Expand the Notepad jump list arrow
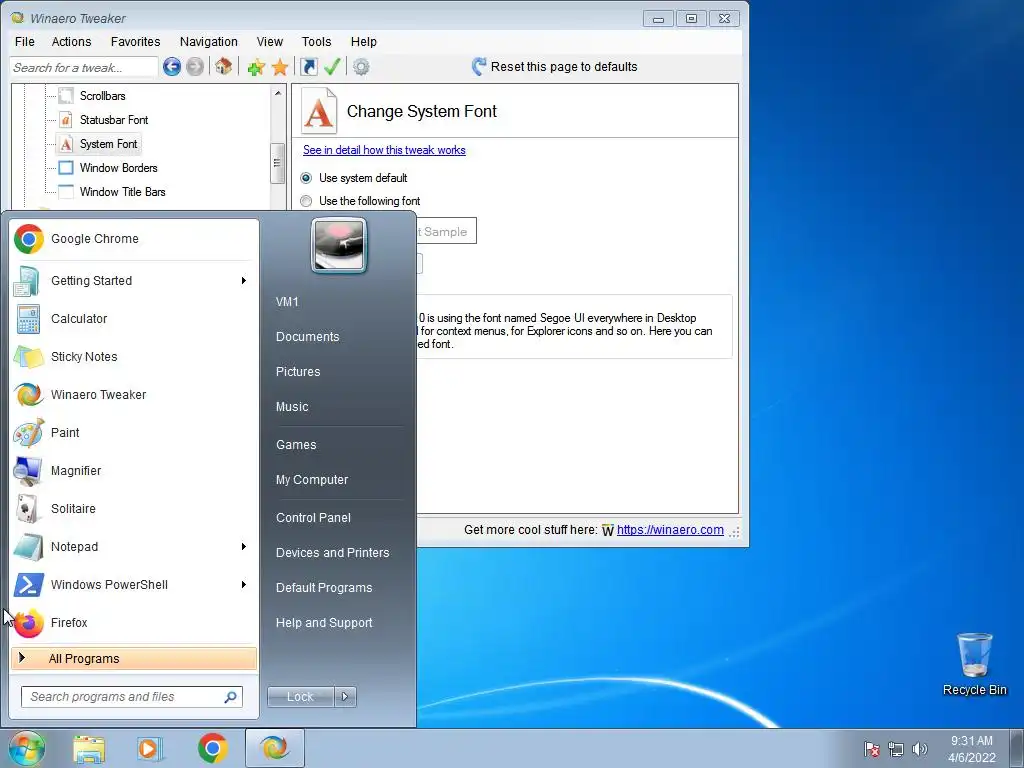The height and width of the screenshot is (768, 1024). coord(244,547)
